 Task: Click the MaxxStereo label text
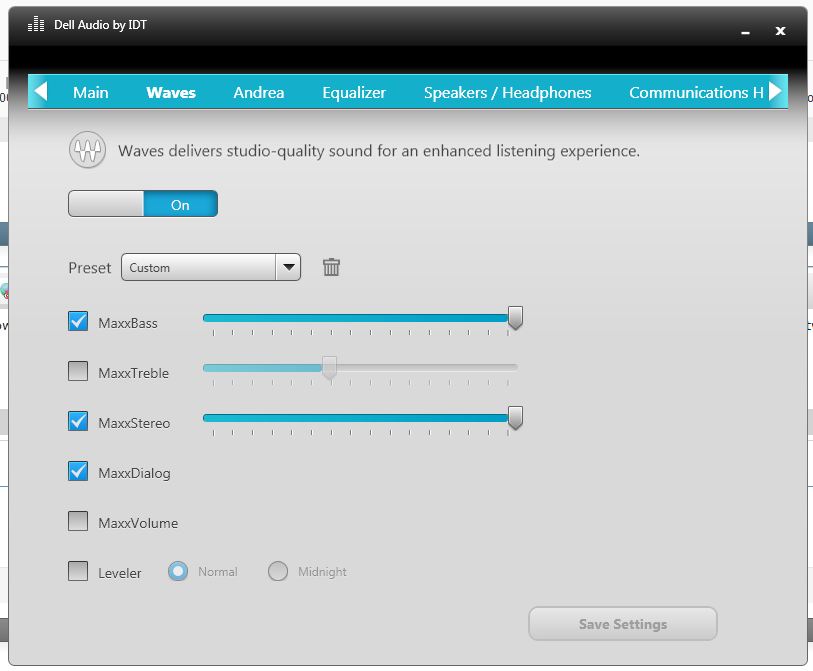tap(134, 423)
